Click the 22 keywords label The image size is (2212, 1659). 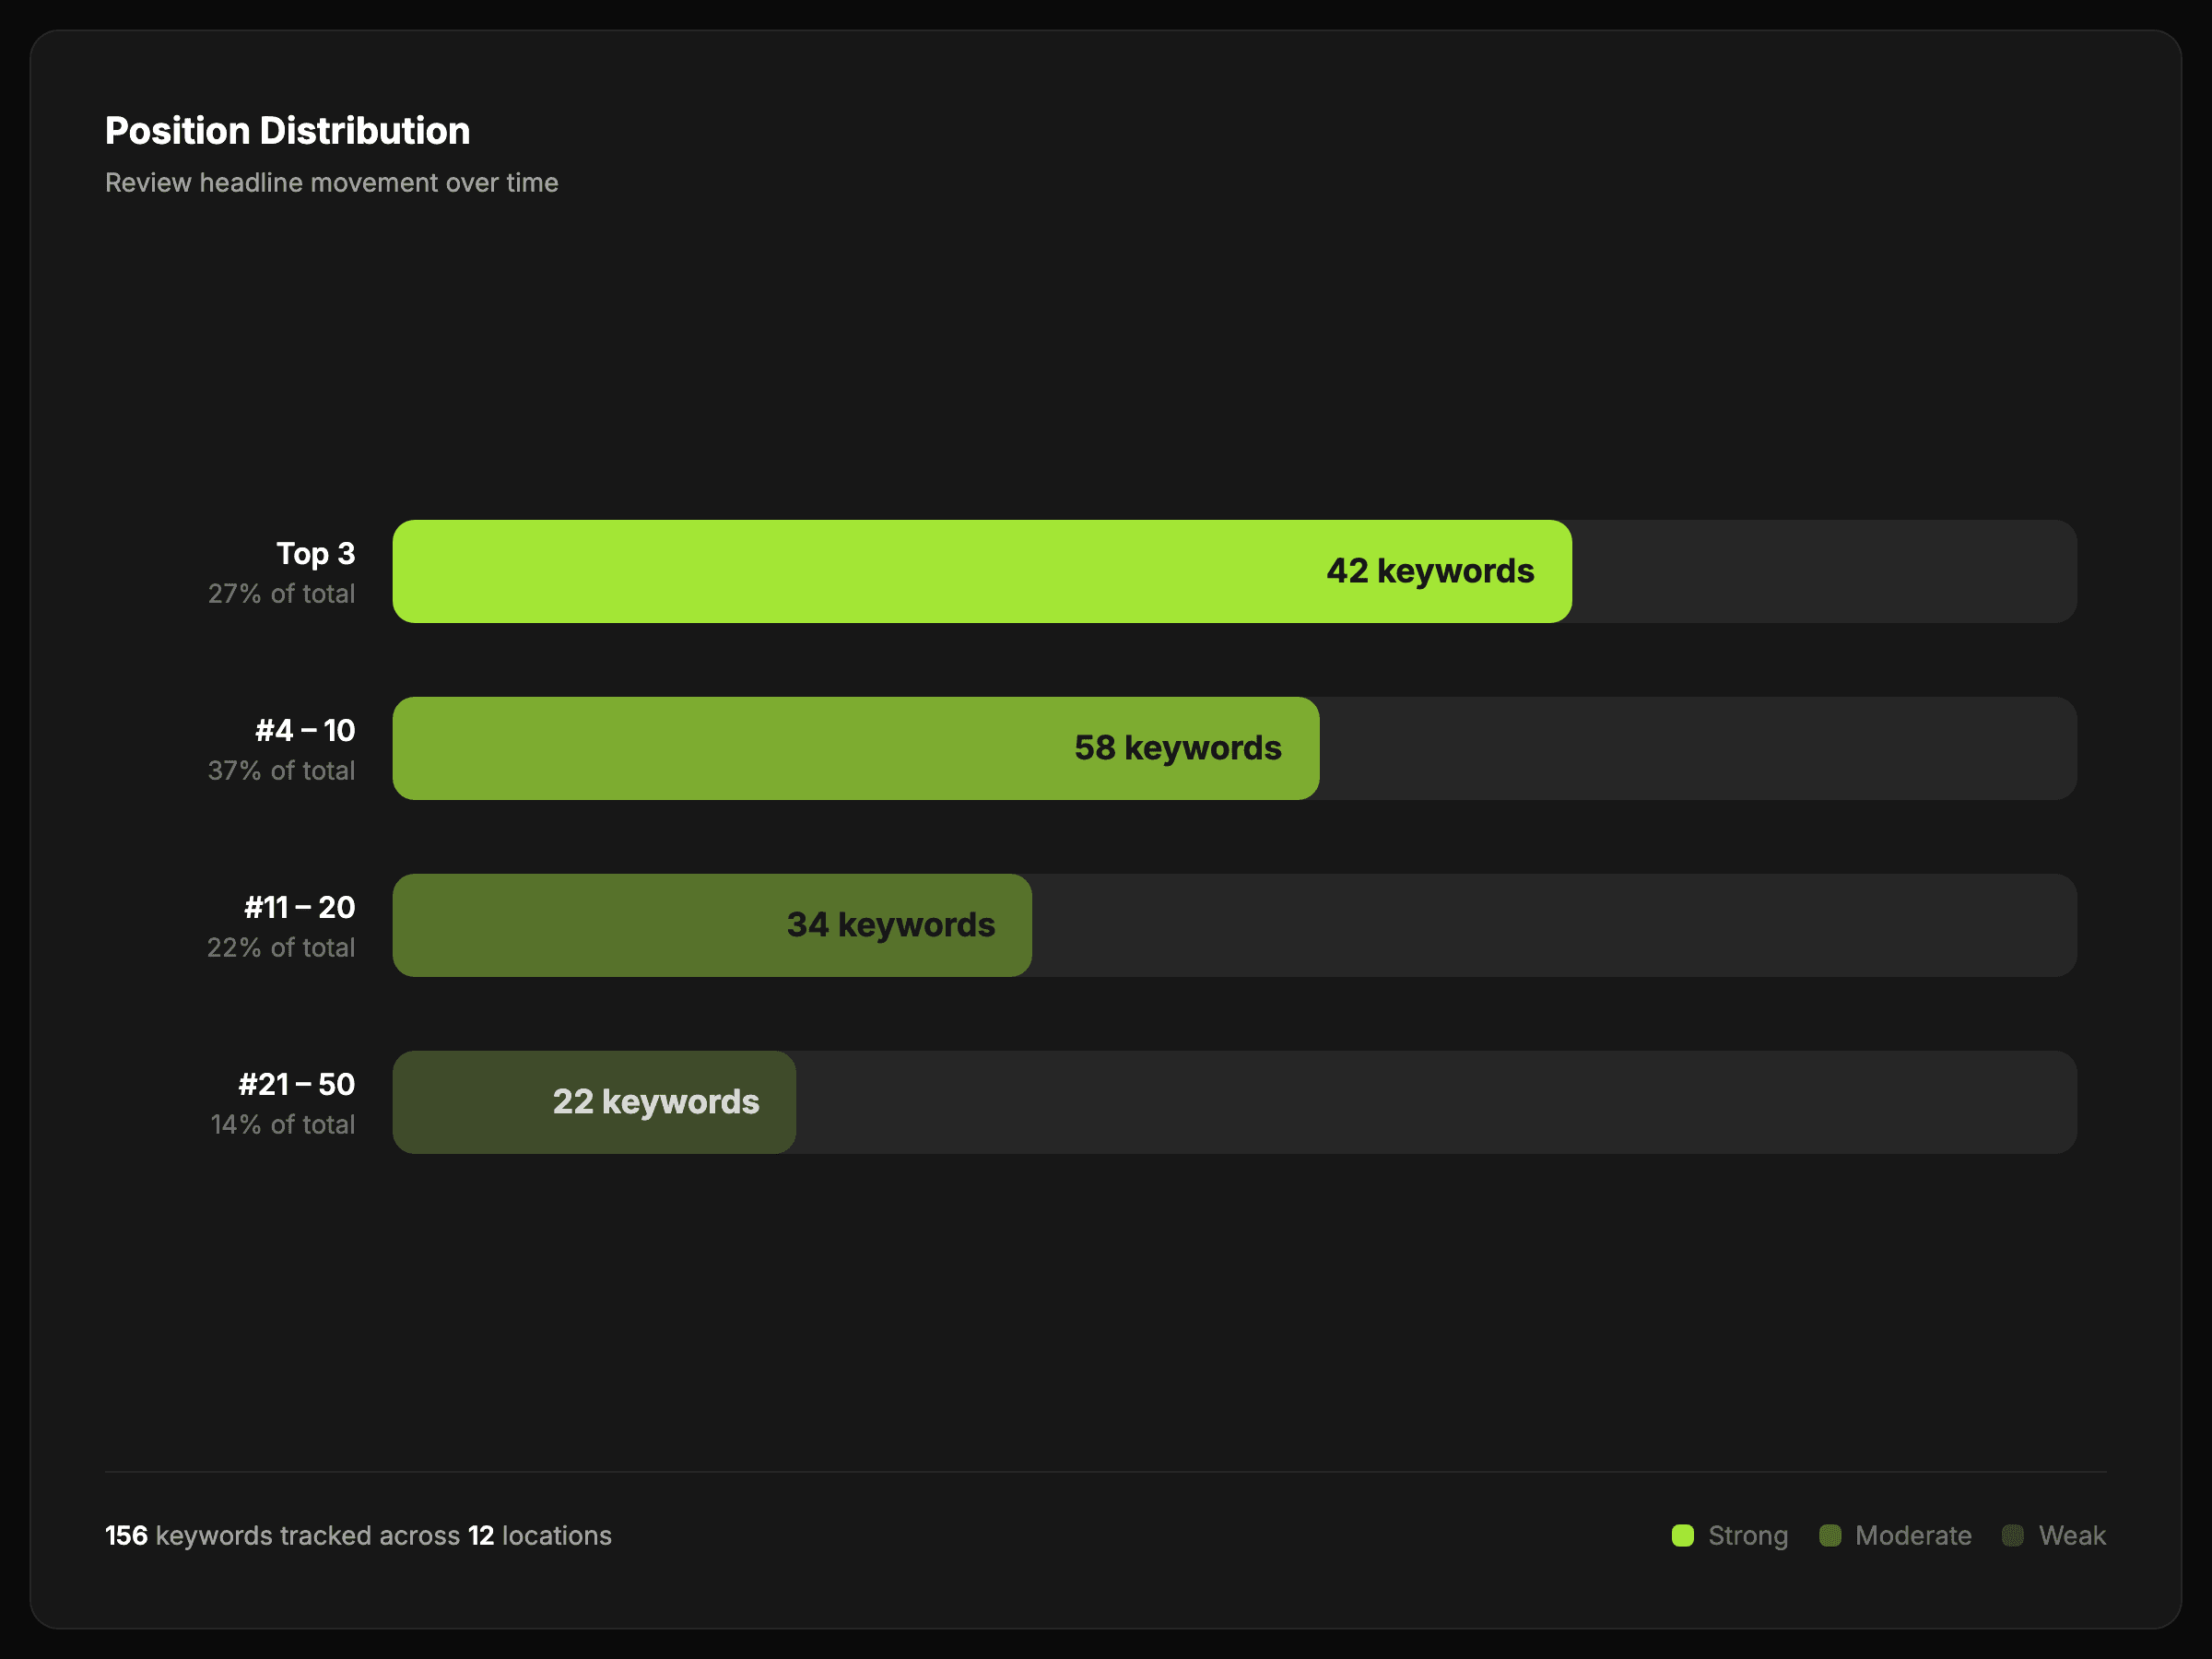(655, 1102)
